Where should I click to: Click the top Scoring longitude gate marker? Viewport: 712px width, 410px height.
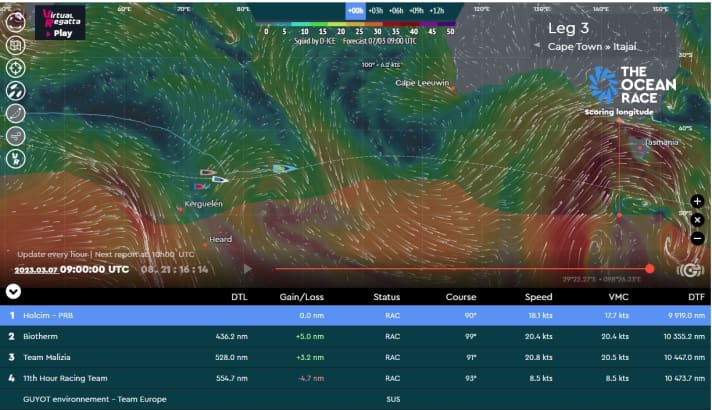(619, 120)
